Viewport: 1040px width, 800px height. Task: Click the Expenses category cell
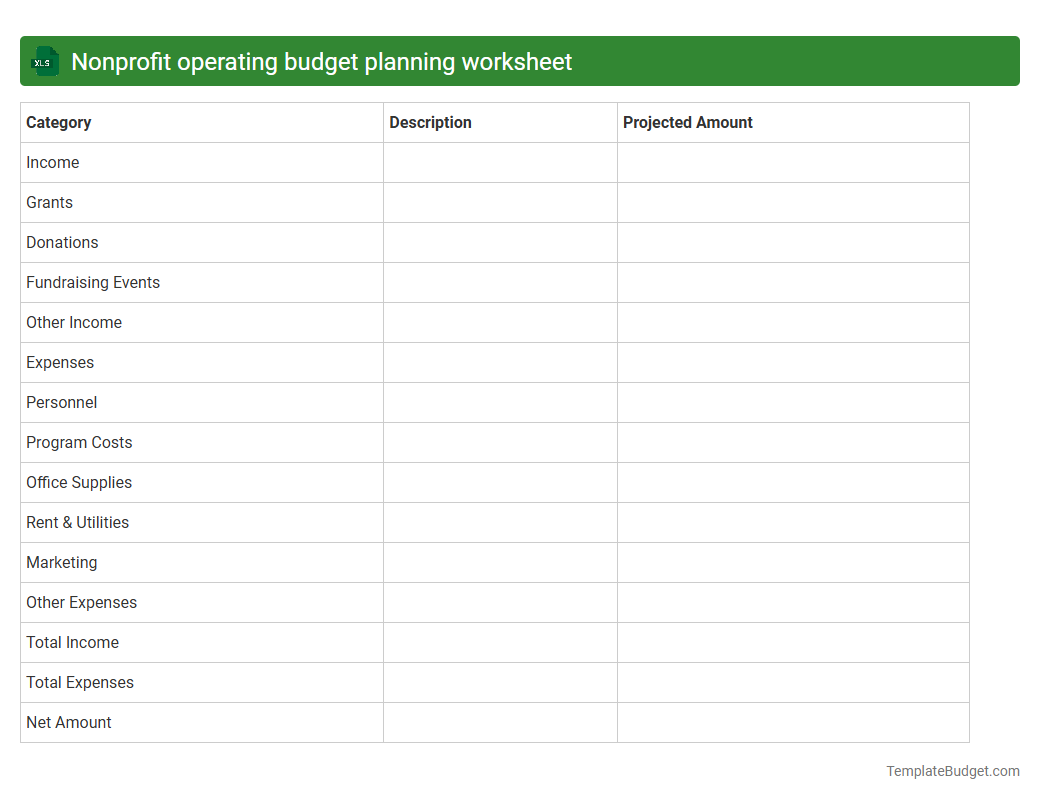[60, 362]
